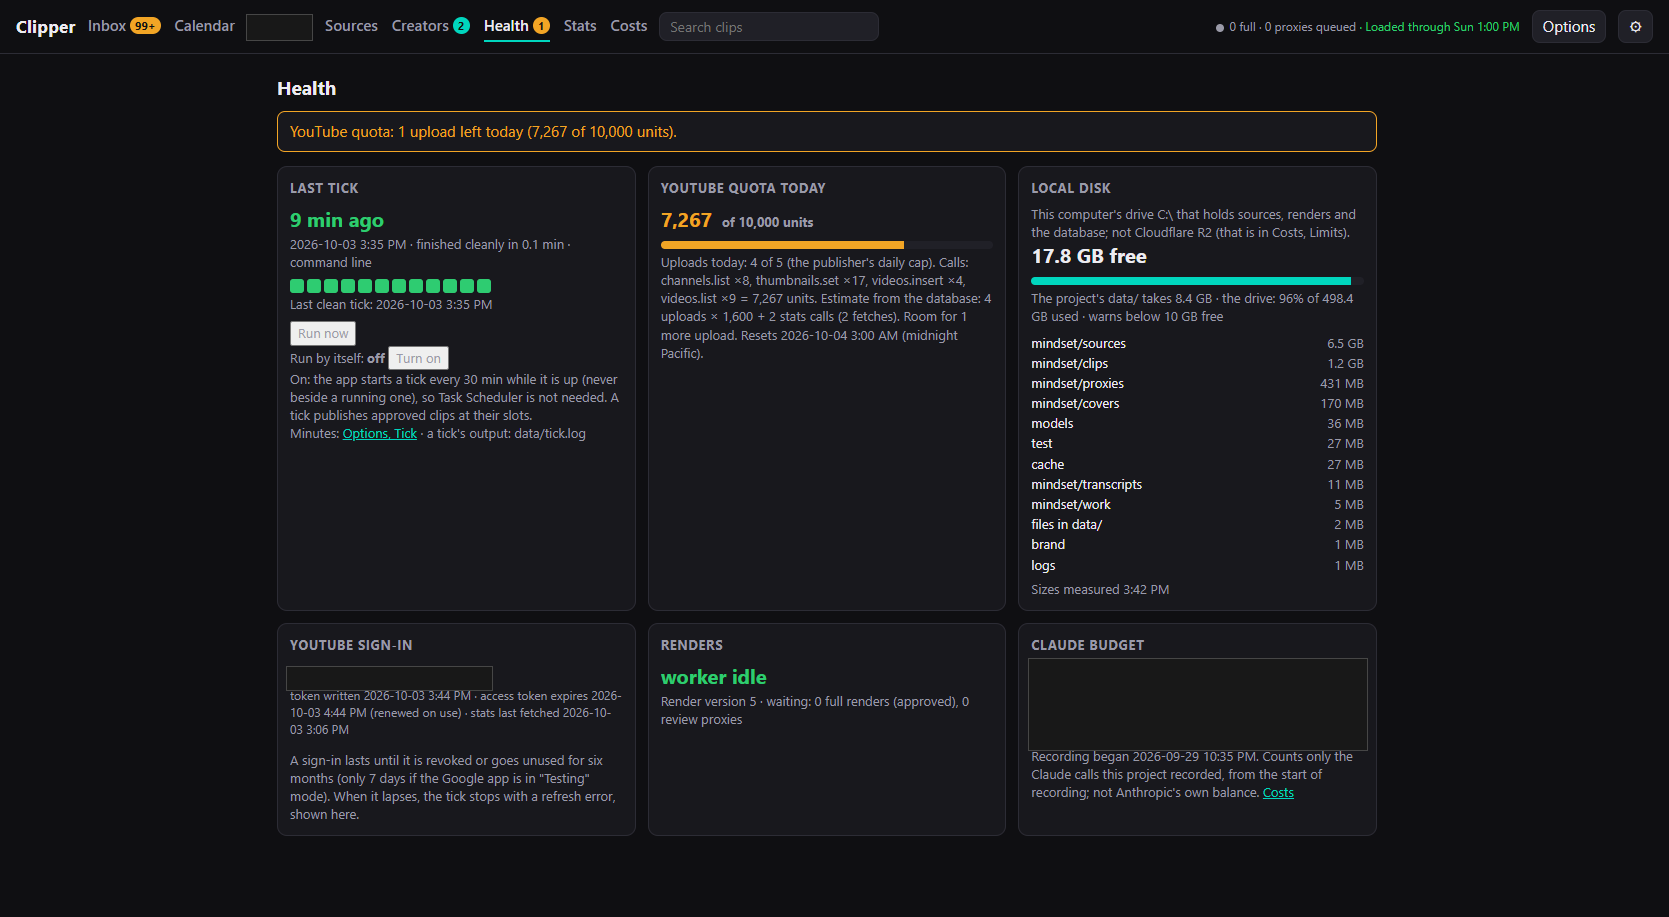Open the Options, Tick link
The image size is (1669, 917).
(379, 433)
